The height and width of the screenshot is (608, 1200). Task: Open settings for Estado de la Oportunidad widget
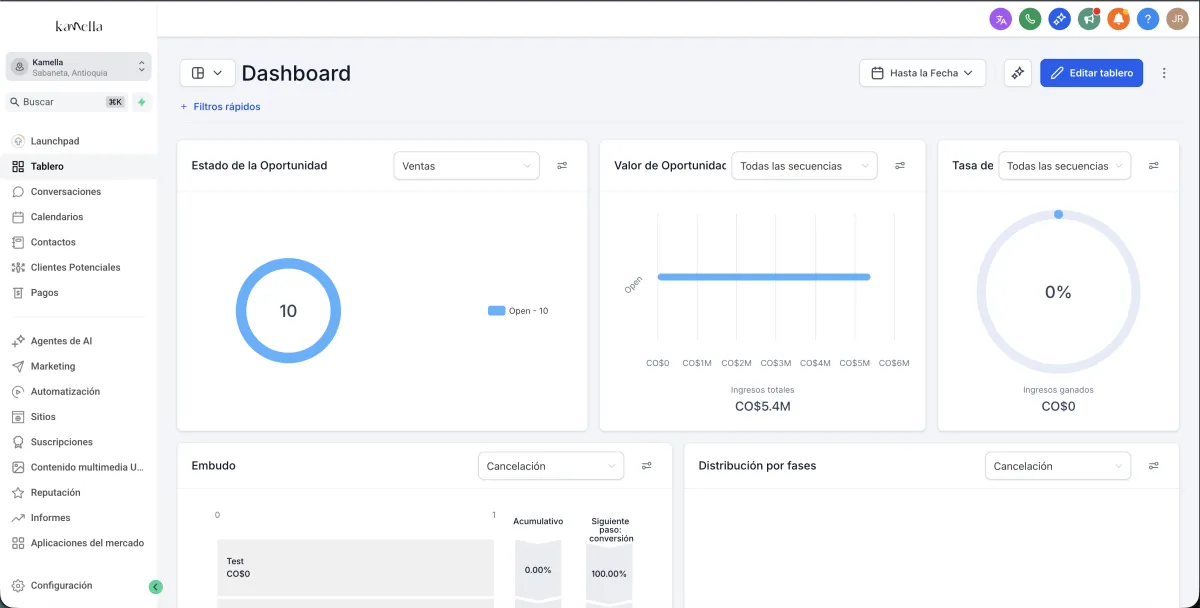(x=562, y=166)
